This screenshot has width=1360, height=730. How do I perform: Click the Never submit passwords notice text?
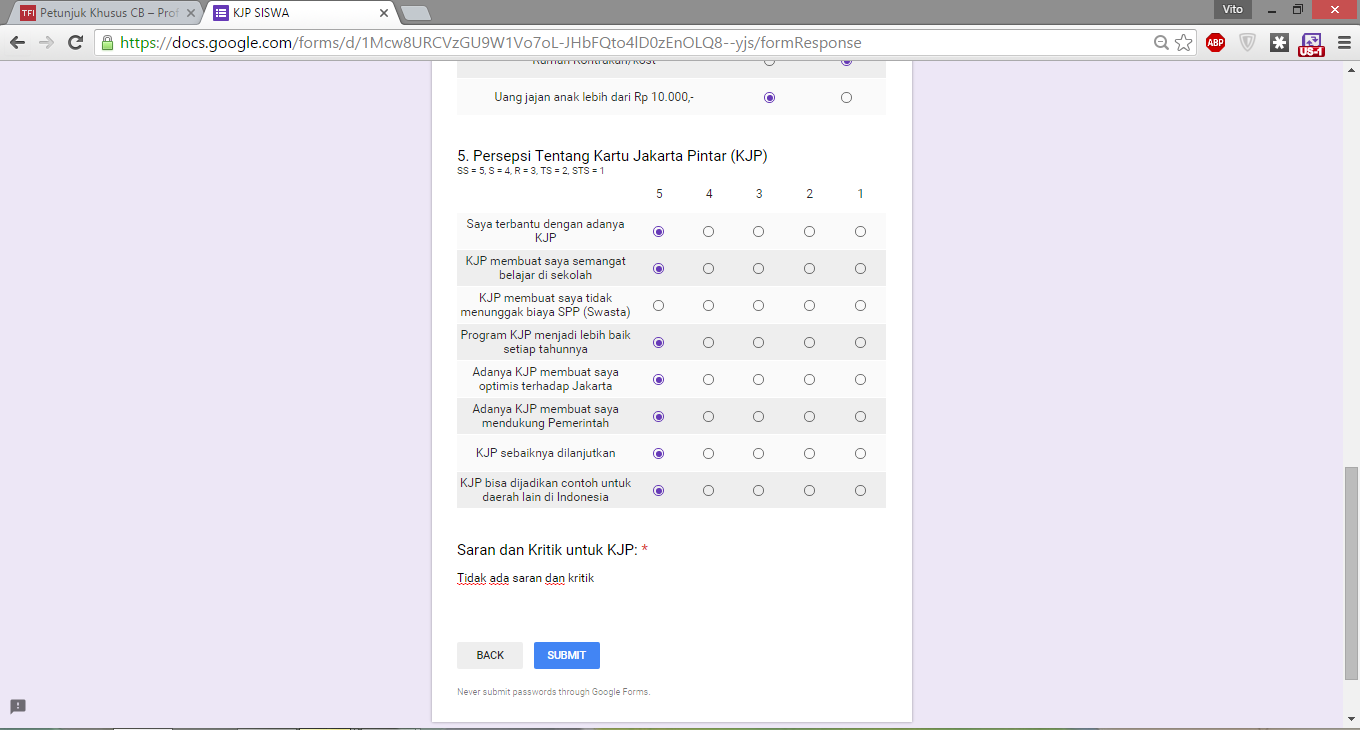click(553, 692)
